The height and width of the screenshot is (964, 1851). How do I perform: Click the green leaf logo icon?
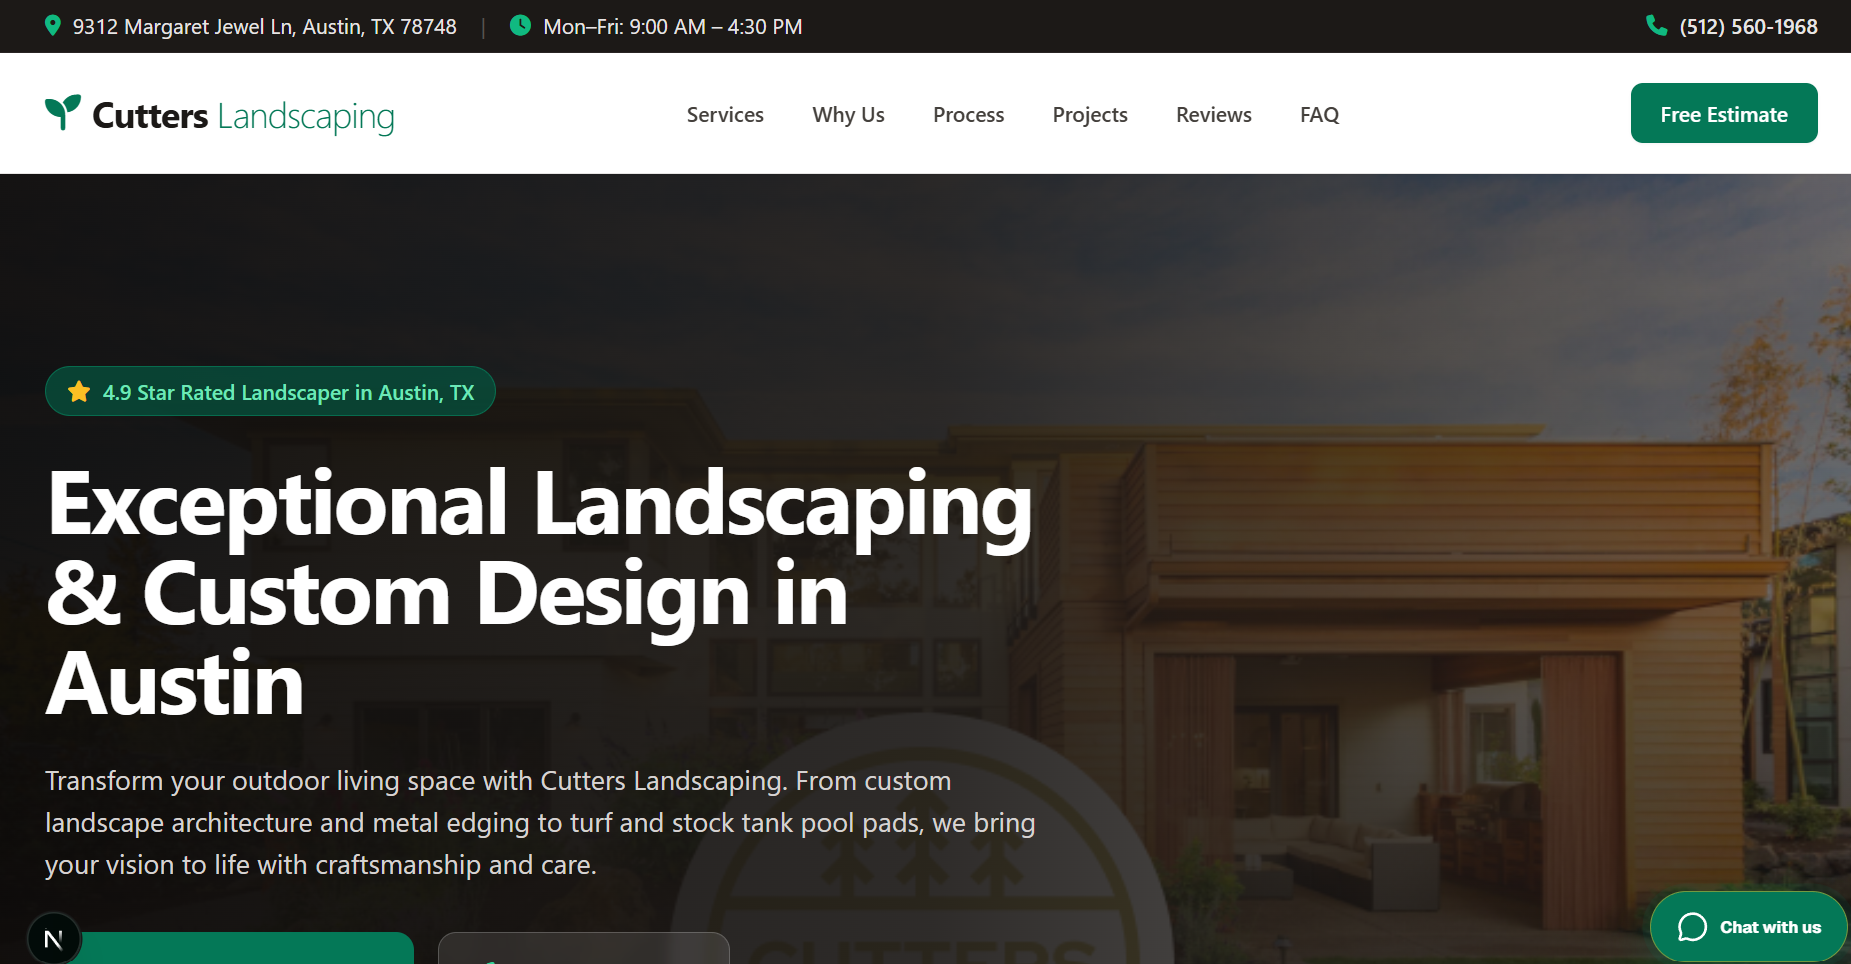(x=63, y=112)
